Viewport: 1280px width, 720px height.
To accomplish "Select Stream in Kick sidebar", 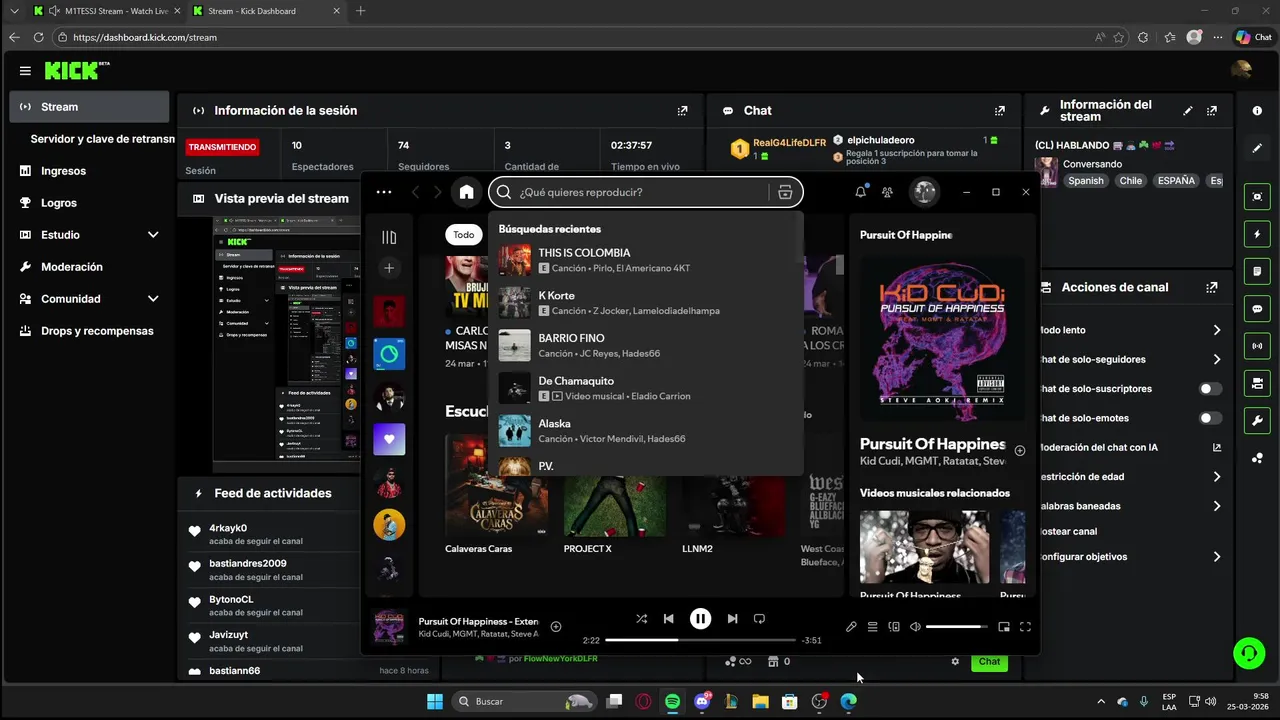I will click(x=90, y=107).
